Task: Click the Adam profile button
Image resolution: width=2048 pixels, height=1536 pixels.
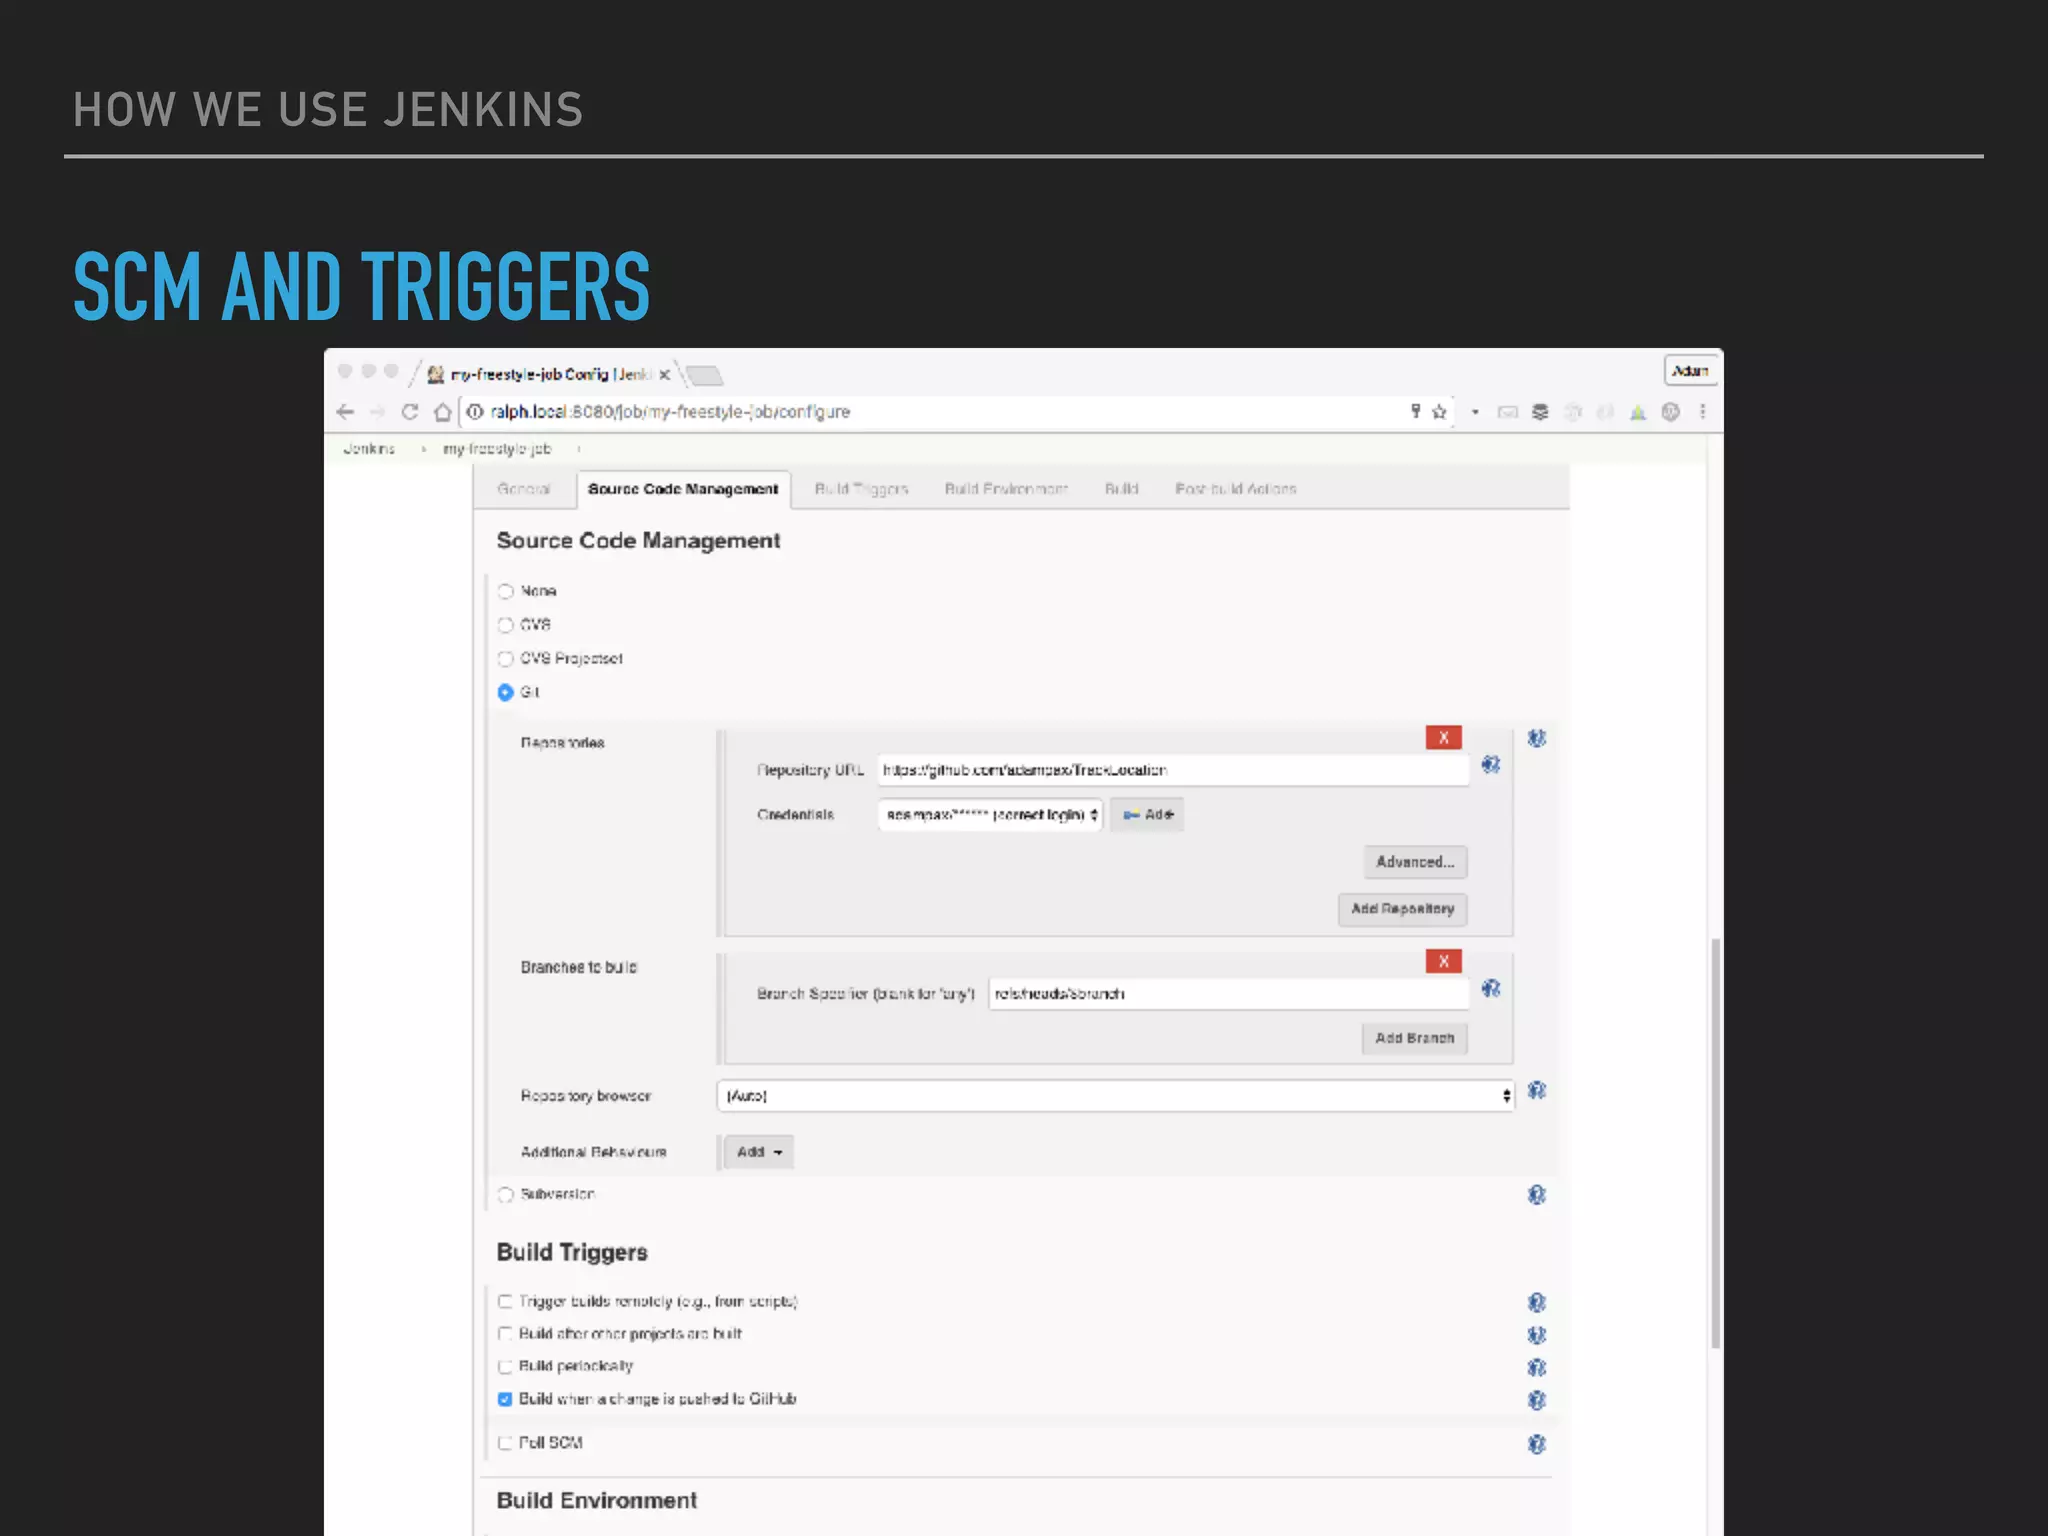Action: point(1690,370)
